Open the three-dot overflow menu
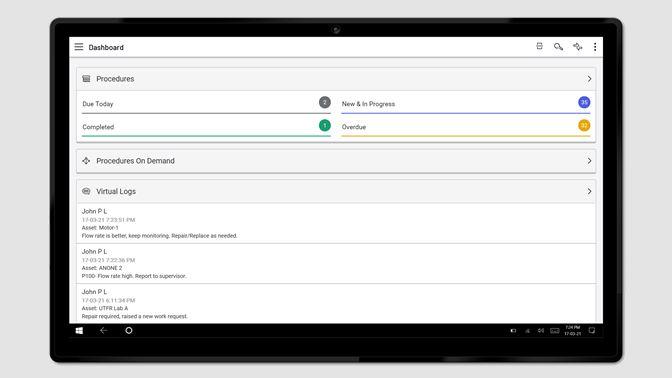672x378 pixels. (595, 47)
